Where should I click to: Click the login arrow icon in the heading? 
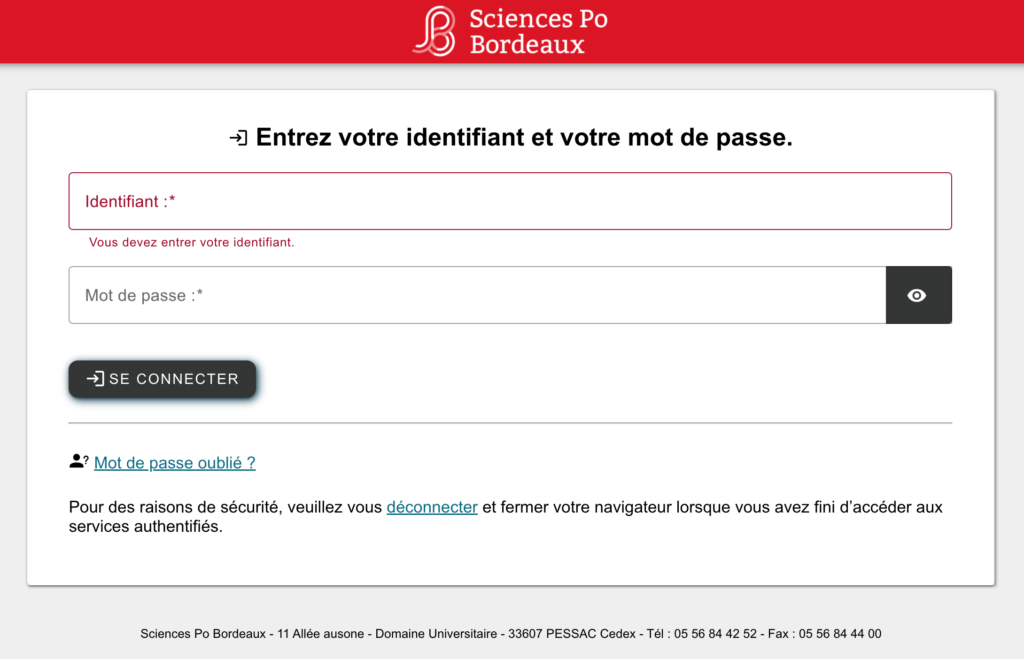point(238,137)
